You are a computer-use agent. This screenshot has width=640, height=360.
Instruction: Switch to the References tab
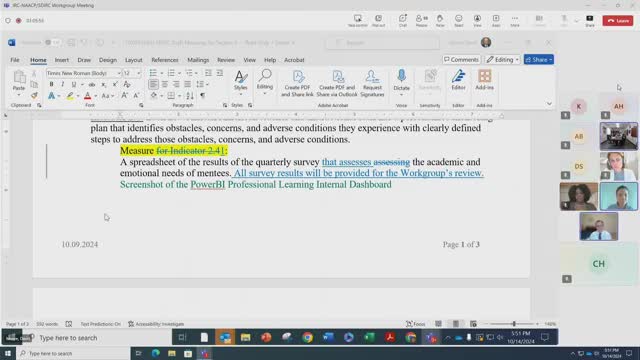(x=164, y=60)
